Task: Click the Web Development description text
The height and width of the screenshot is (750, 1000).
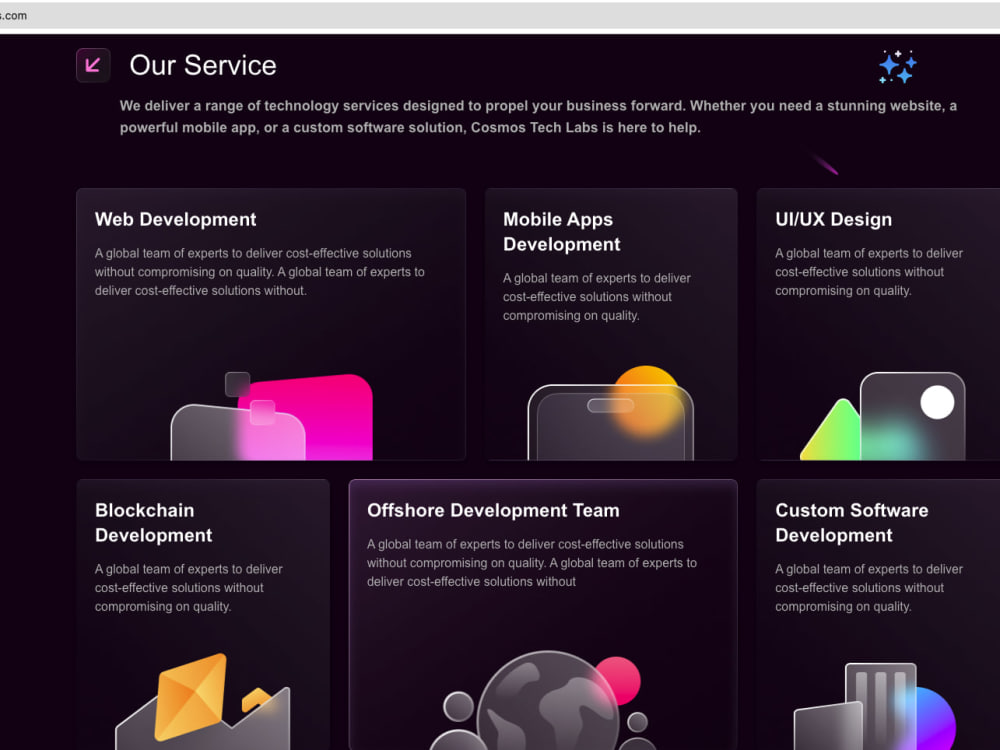Action: pos(260,272)
